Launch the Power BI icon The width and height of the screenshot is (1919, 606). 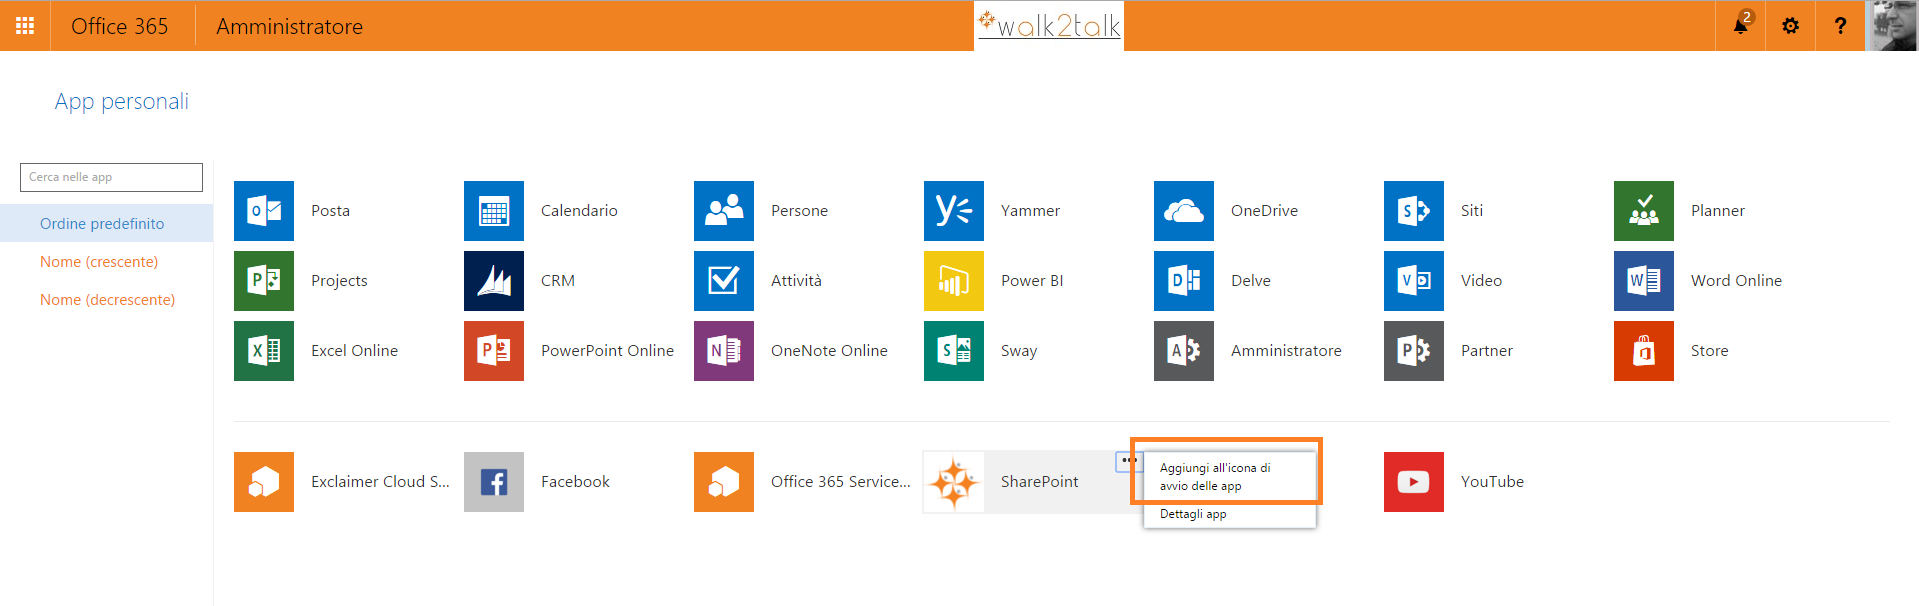pos(954,281)
